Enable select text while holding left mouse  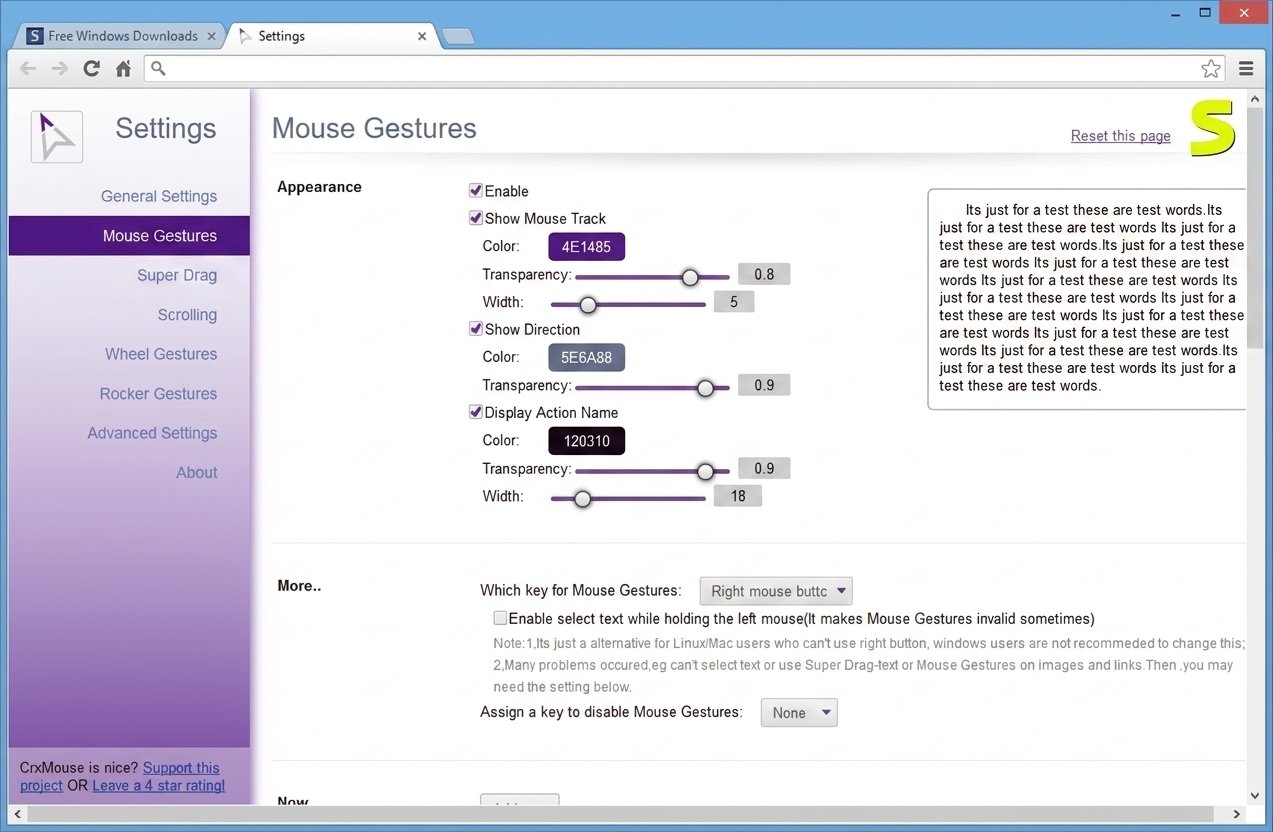tap(500, 618)
